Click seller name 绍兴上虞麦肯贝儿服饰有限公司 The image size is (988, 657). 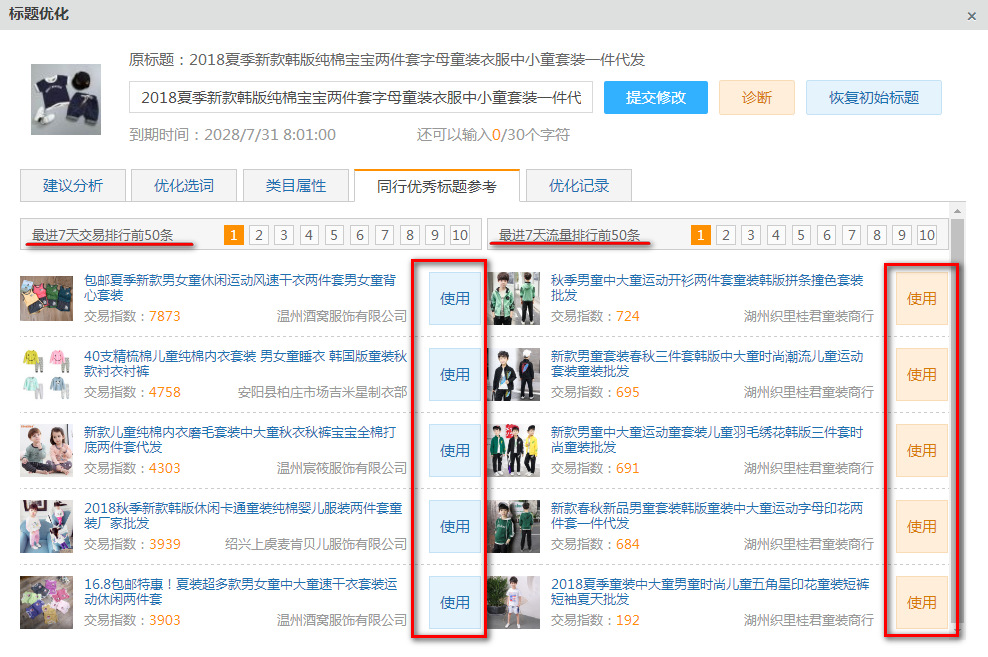tap(316, 544)
